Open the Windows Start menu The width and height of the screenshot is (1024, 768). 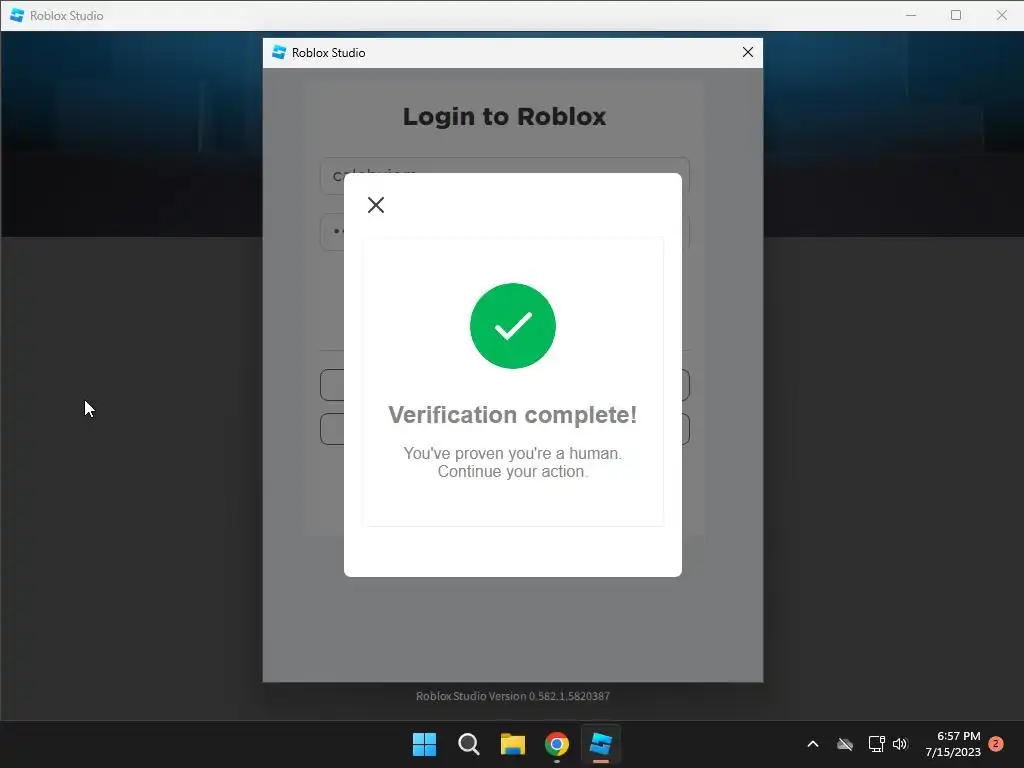(x=424, y=744)
